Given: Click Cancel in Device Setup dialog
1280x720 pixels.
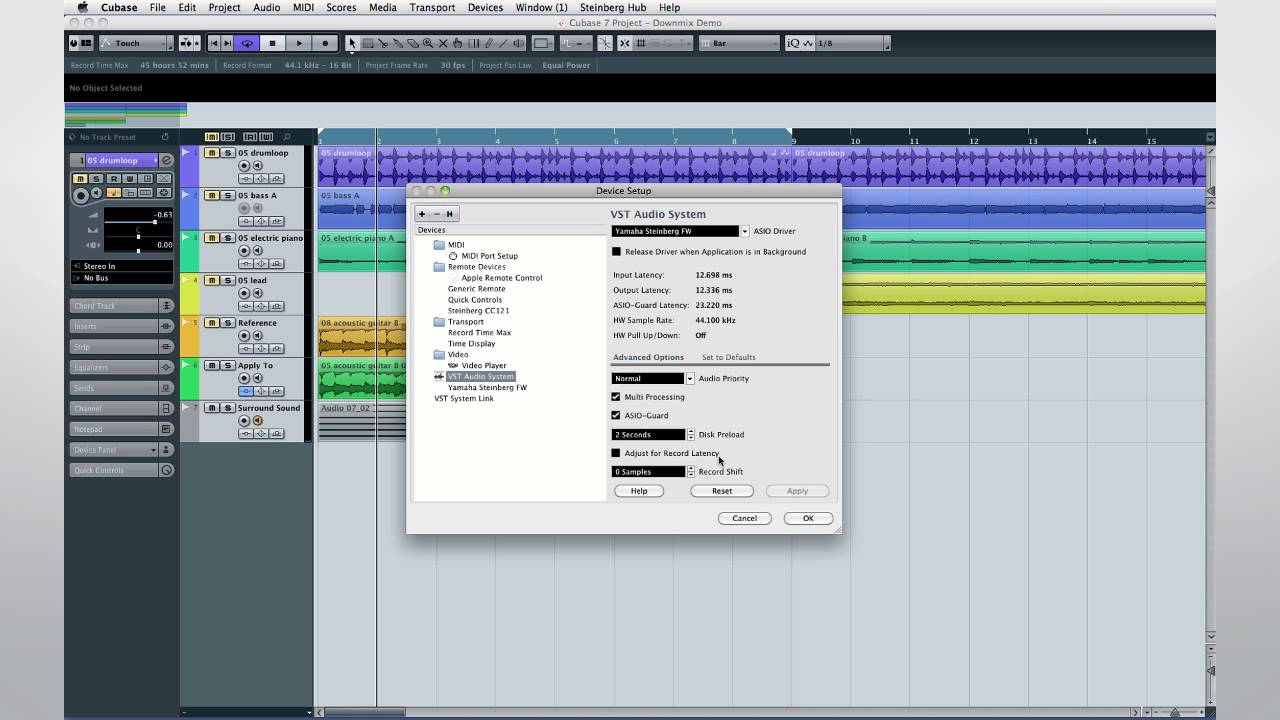Looking at the screenshot, I should (x=744, y=518).
